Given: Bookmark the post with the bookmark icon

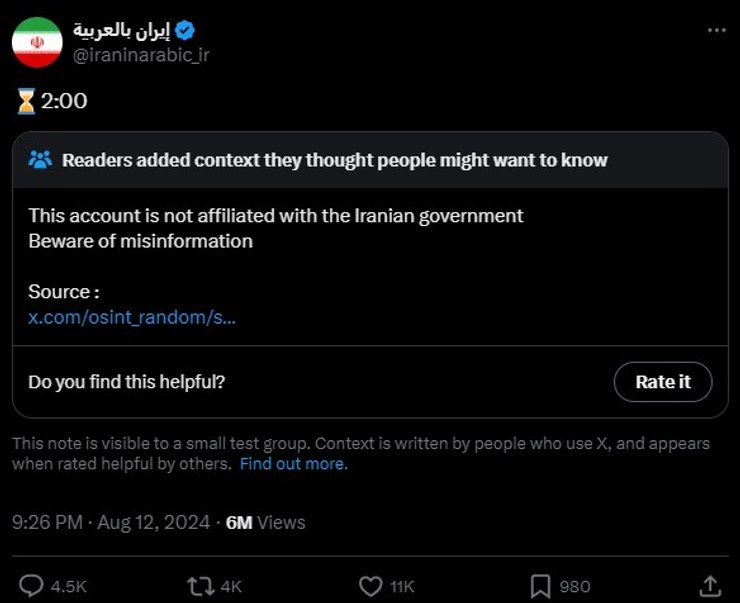Looking at the screenshot, I should pos(540,585).
